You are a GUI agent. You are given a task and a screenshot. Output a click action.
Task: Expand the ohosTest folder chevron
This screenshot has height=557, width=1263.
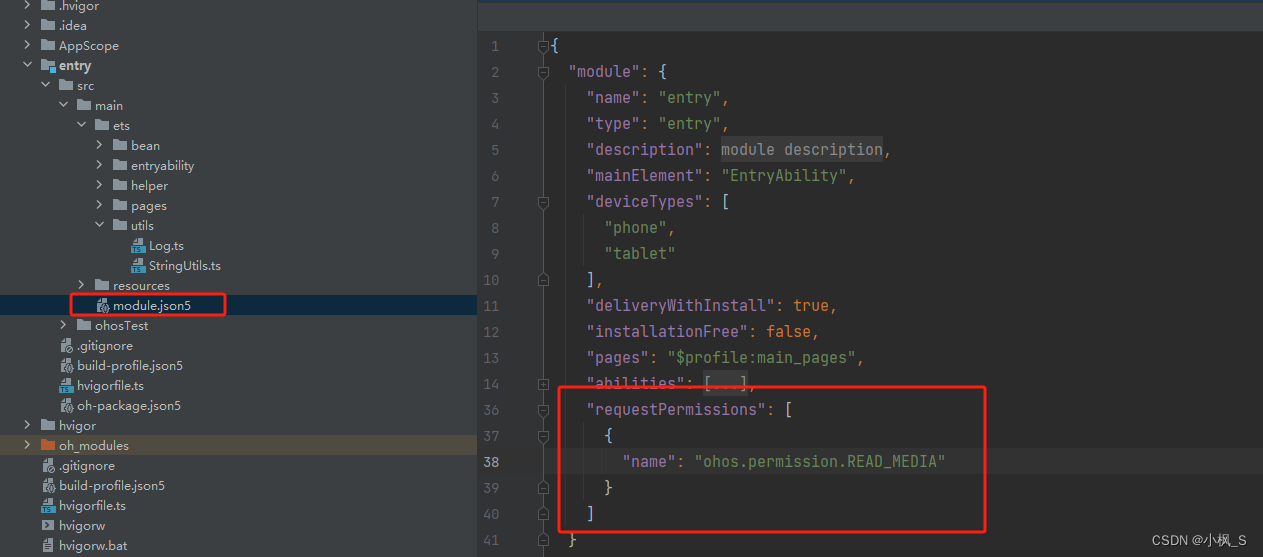coord(64,325)
